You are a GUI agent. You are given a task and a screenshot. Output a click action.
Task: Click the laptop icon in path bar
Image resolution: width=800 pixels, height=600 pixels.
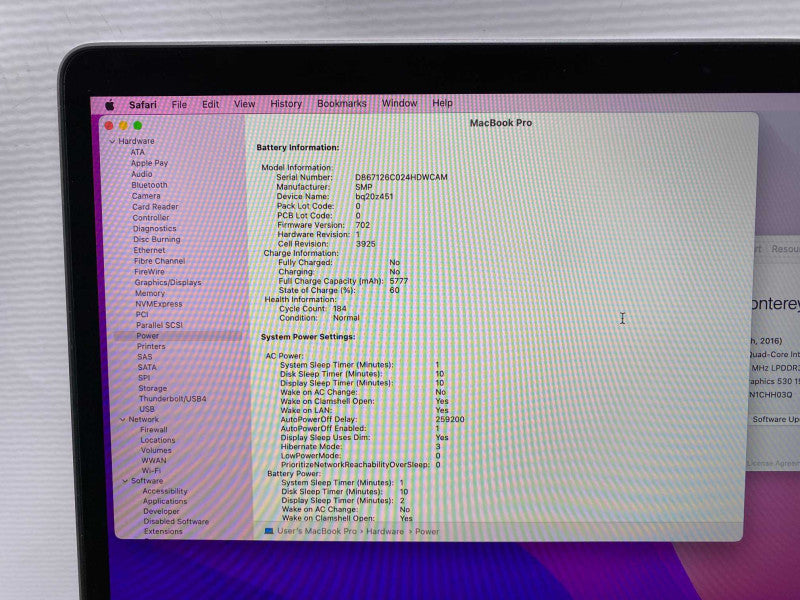point(268,531)
